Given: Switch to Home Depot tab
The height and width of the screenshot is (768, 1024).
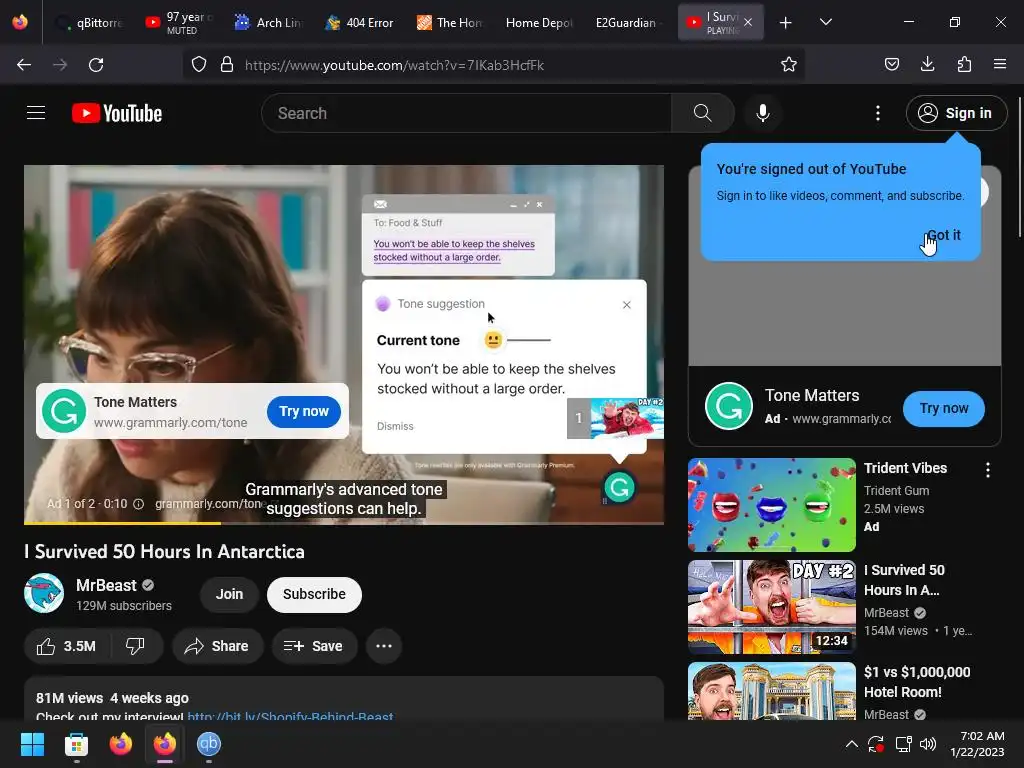Looking at the screenshot, I should [539, 23].
